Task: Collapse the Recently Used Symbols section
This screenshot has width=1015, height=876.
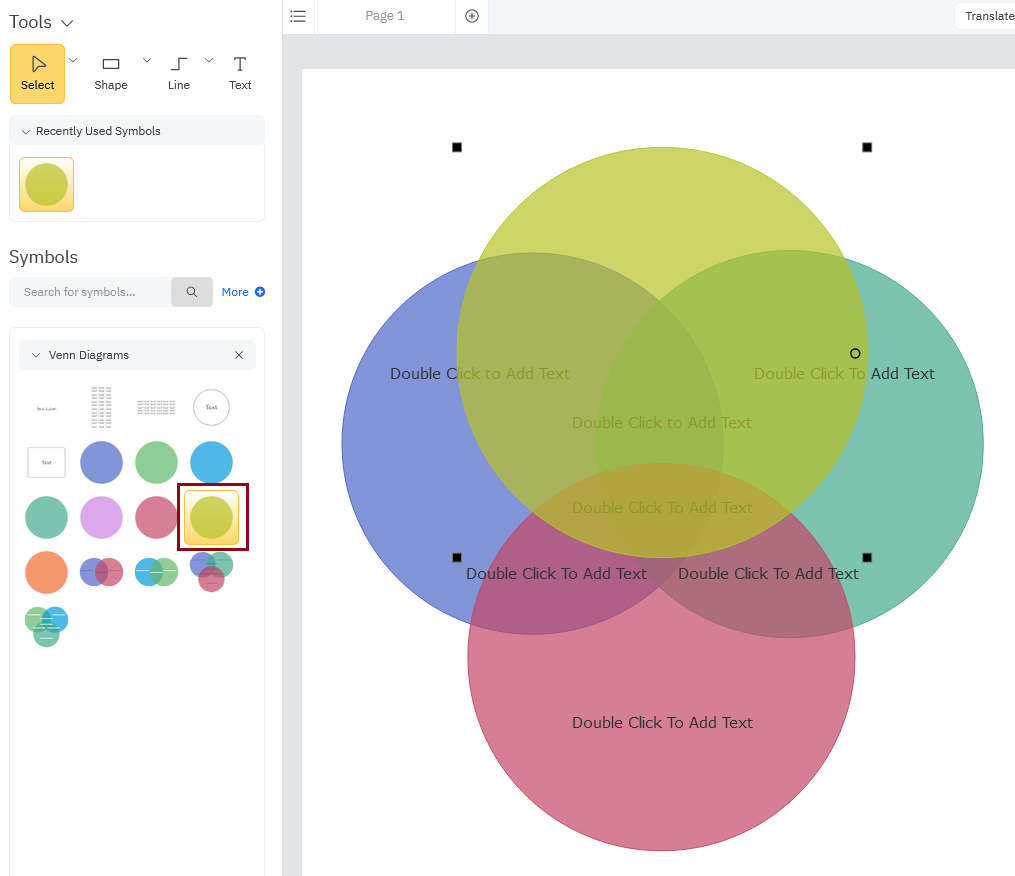Action: click(25, 131)
